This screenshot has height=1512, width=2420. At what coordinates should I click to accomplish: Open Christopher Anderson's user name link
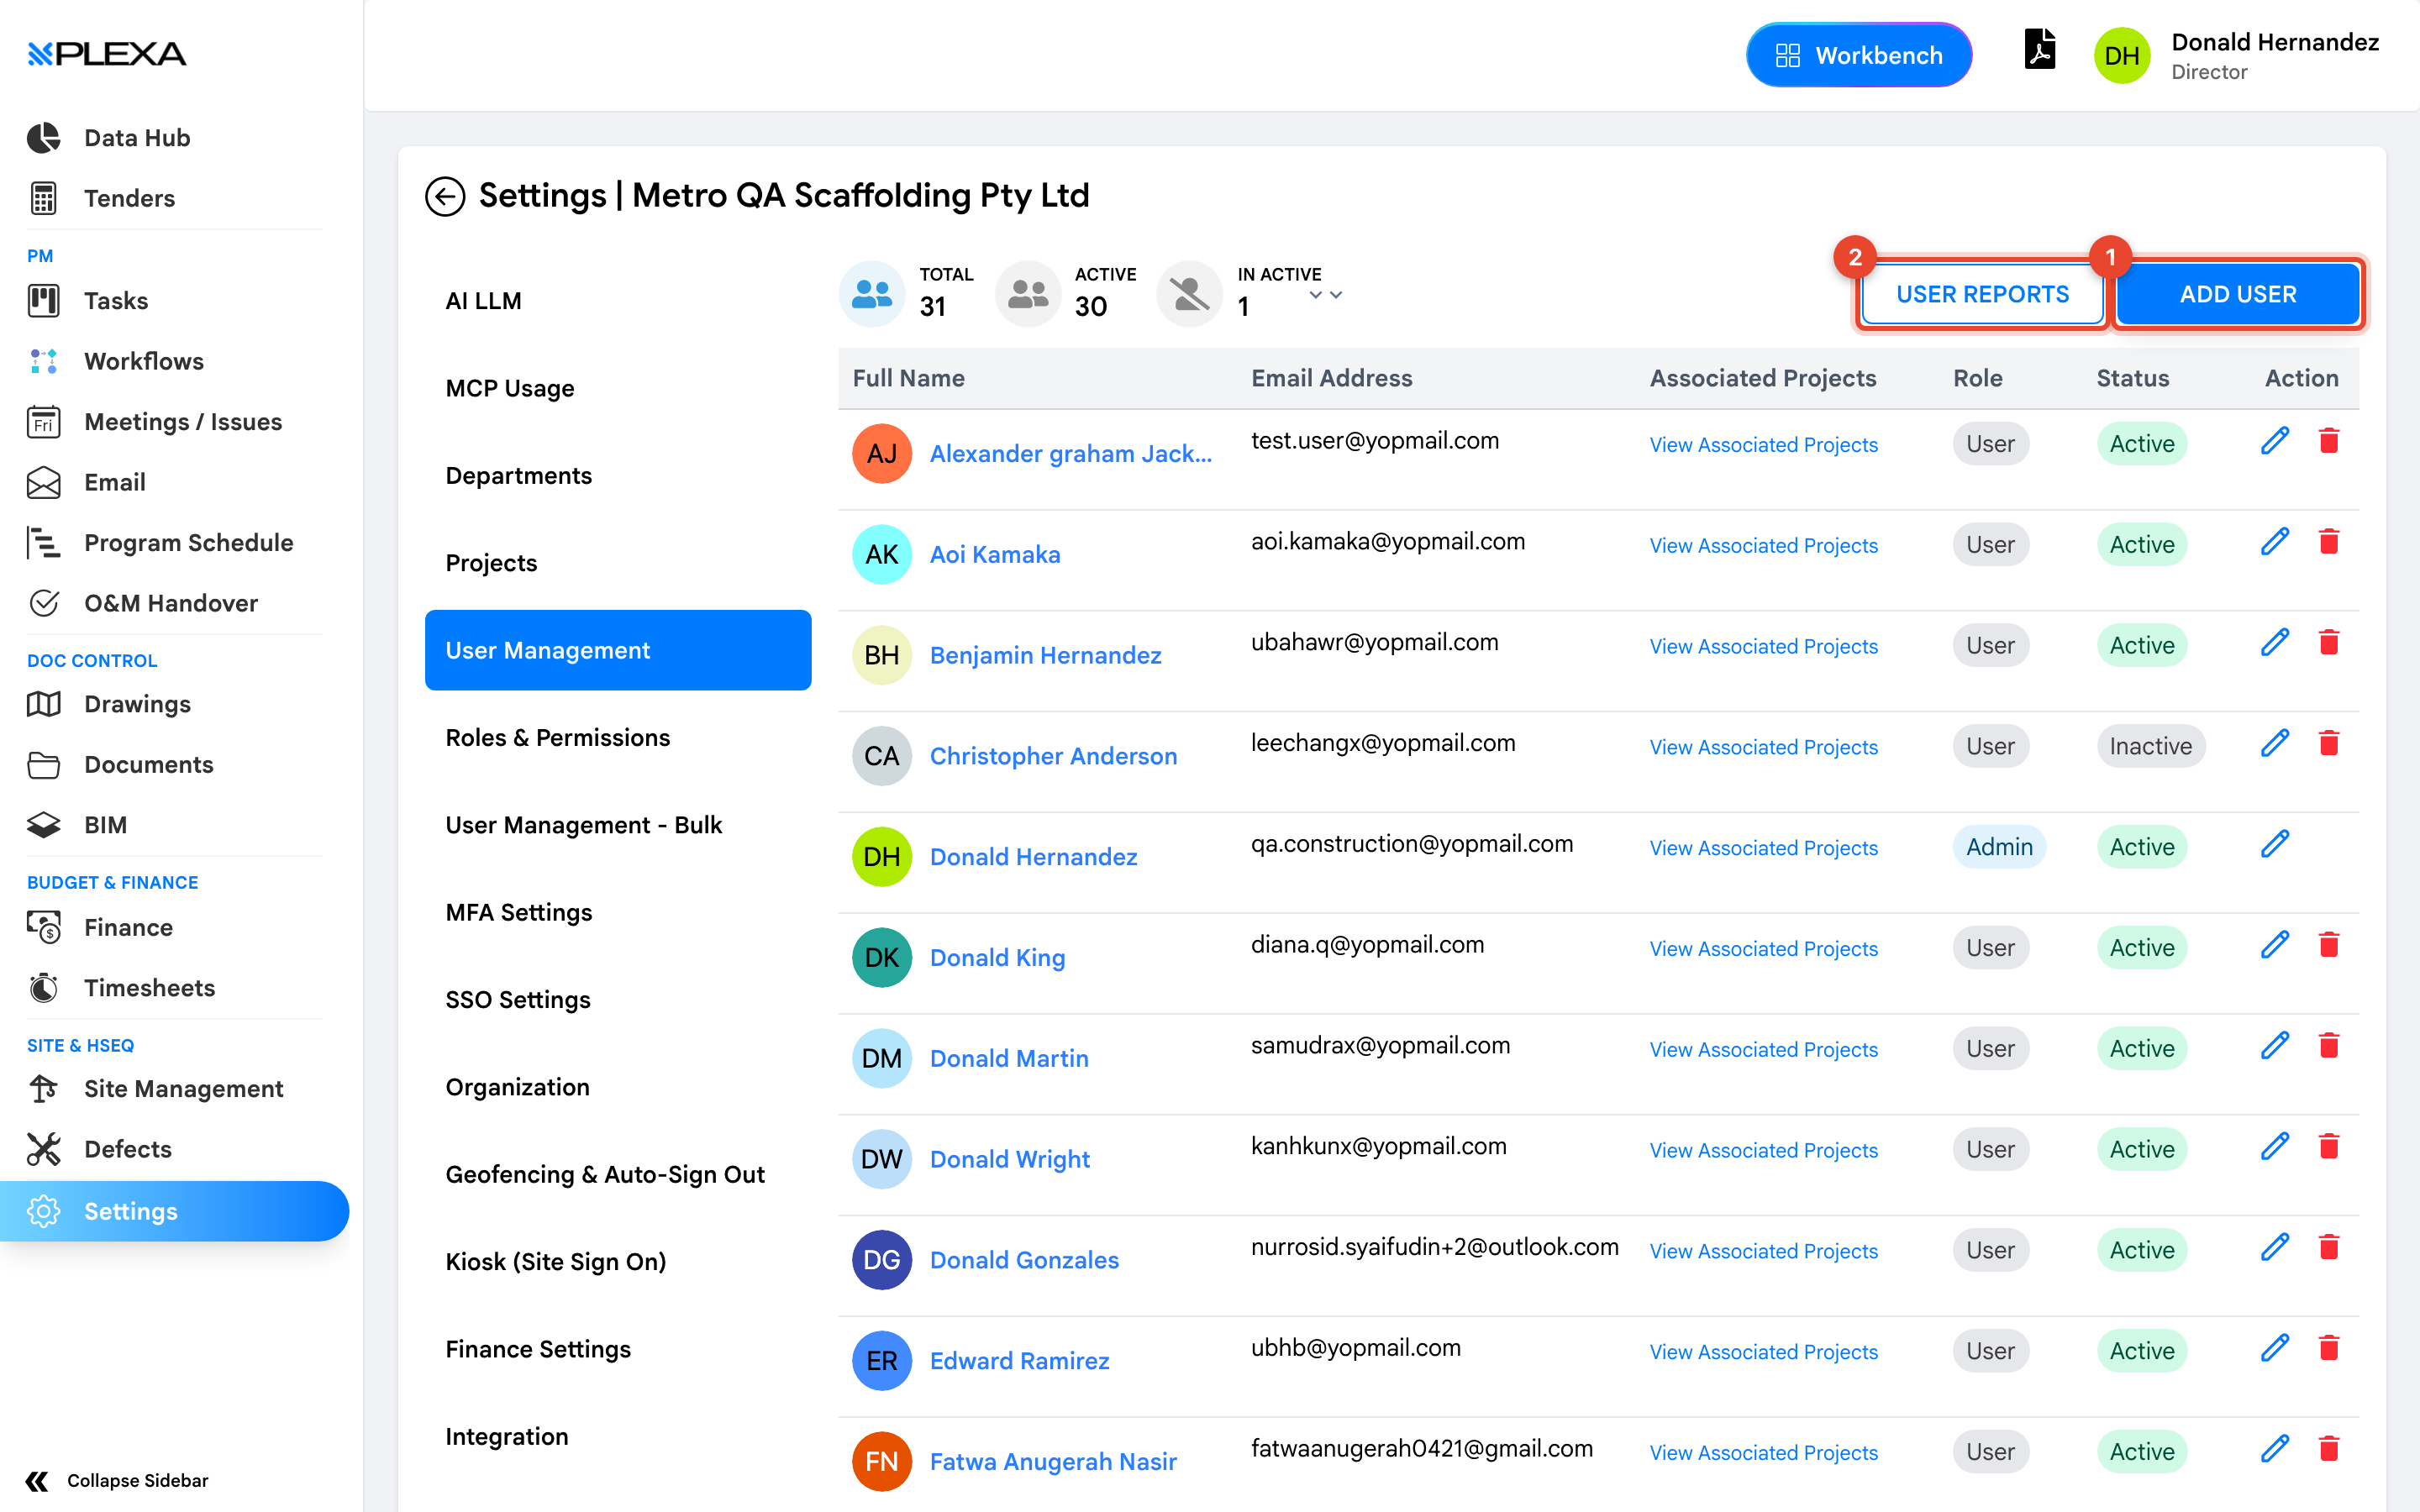pyautogui.click(x=1053, y=756)
